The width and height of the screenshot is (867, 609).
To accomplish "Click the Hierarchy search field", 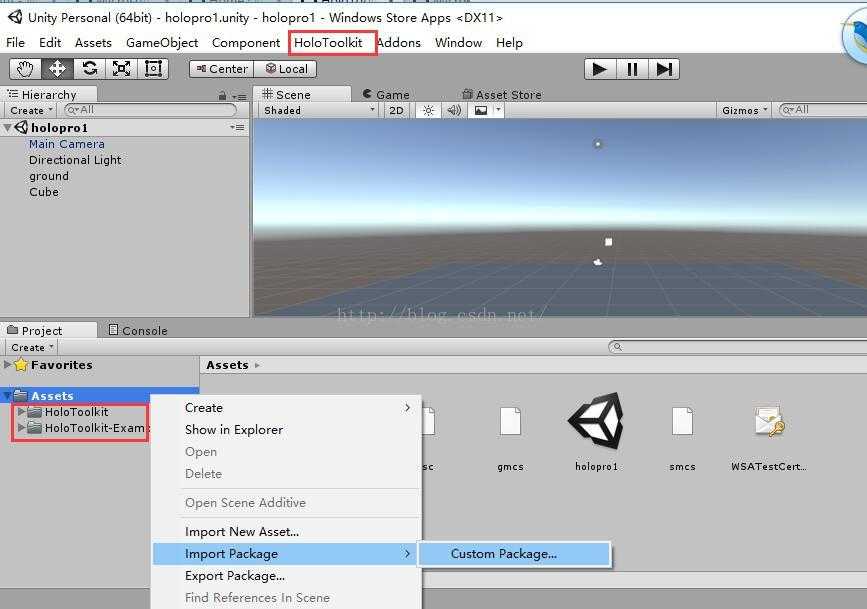I will (150, 110).
